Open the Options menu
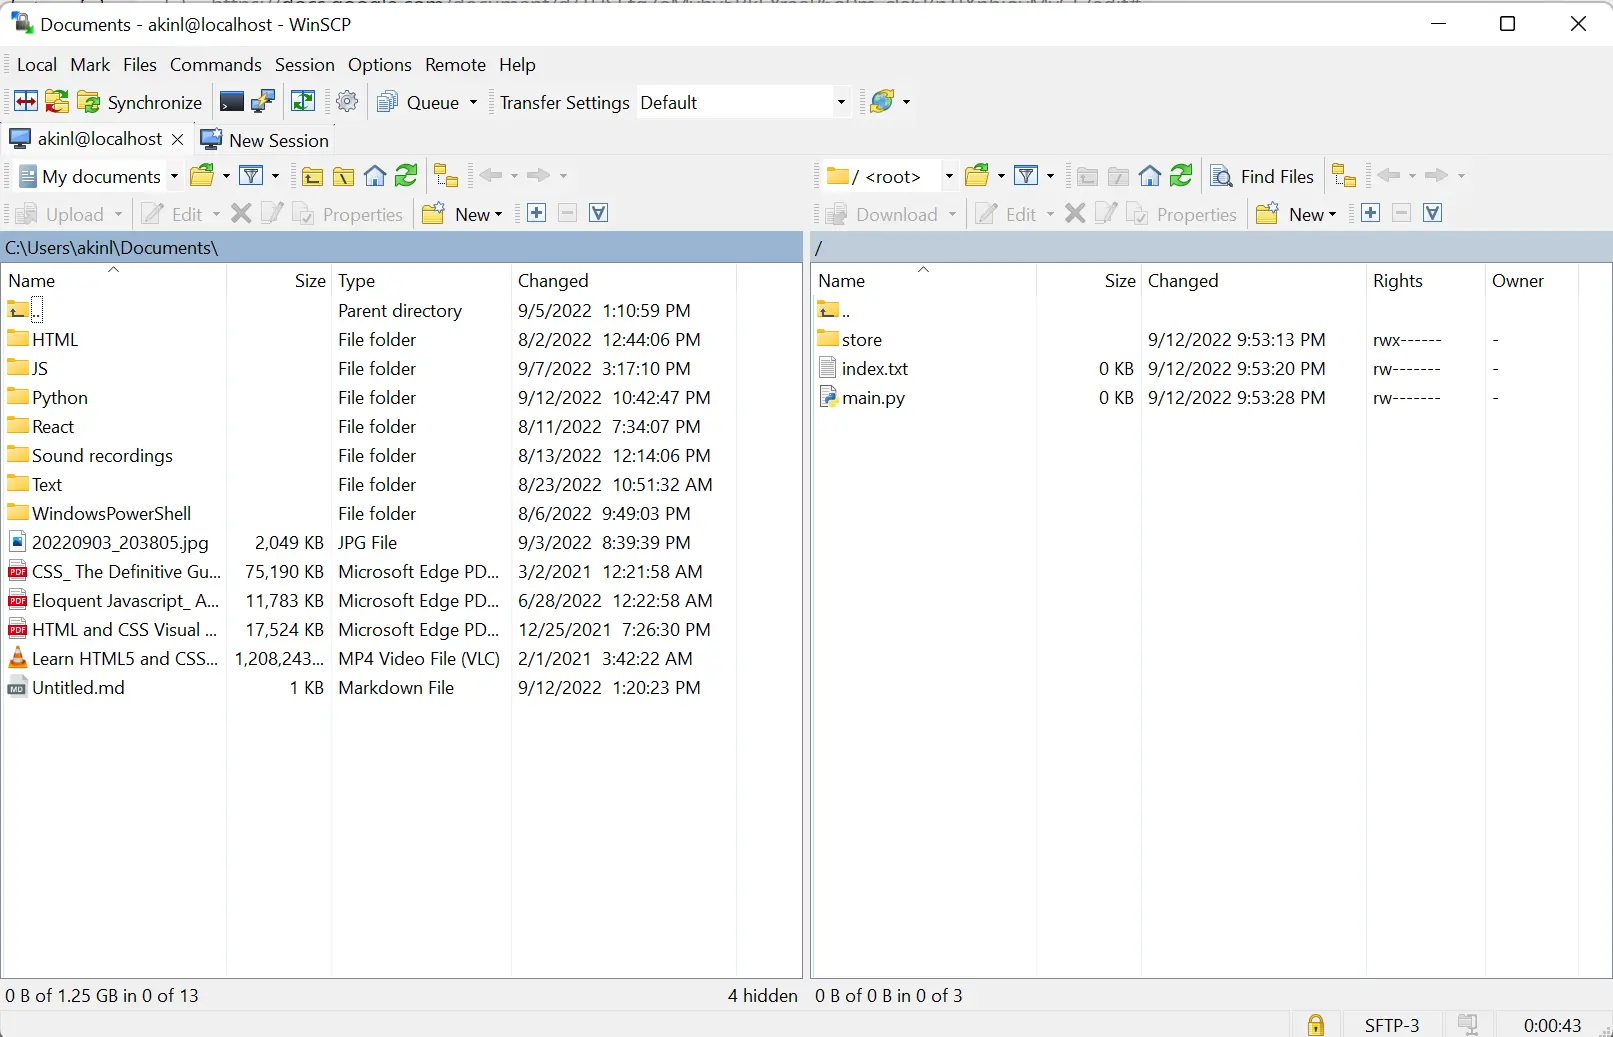This screenshot has width=1613, height=1037. click(x=380, y=65)
